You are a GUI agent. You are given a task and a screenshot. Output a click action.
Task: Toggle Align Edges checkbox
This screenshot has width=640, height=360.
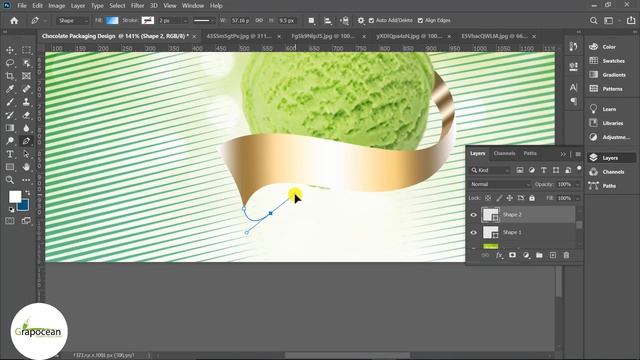click(x=420, y=20)
